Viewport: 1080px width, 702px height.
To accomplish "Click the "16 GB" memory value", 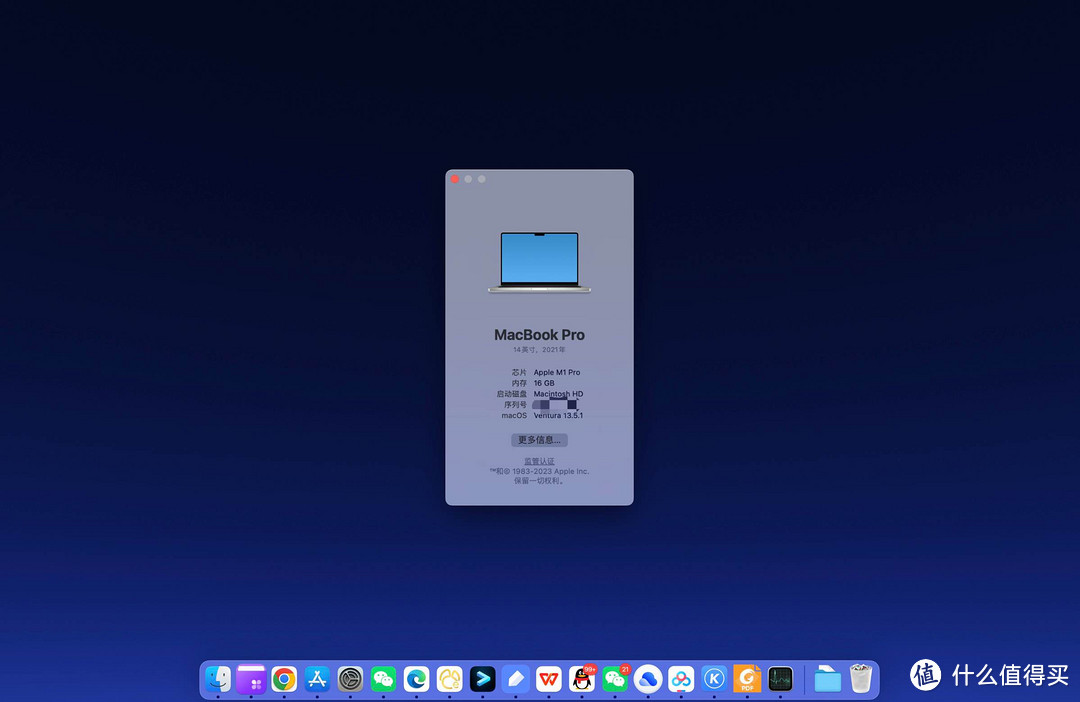I will tap(544, 383).
